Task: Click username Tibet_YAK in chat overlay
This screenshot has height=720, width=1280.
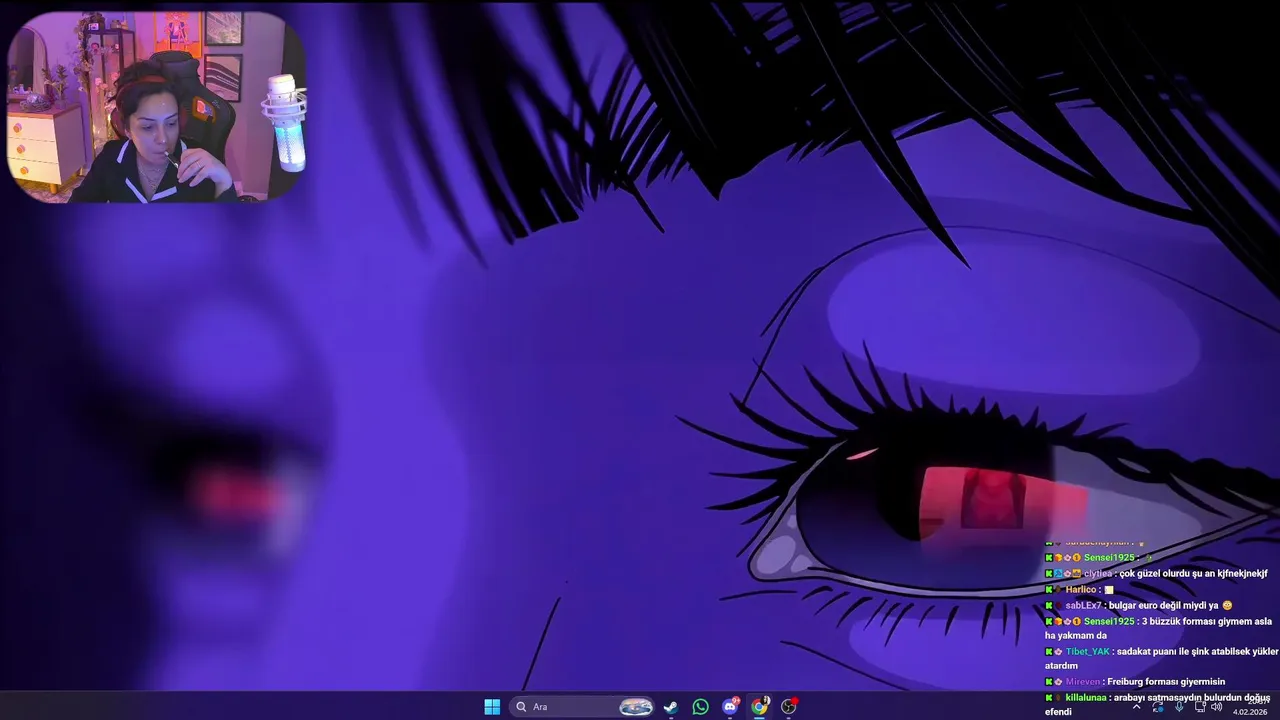Action: click(1087, 652)
